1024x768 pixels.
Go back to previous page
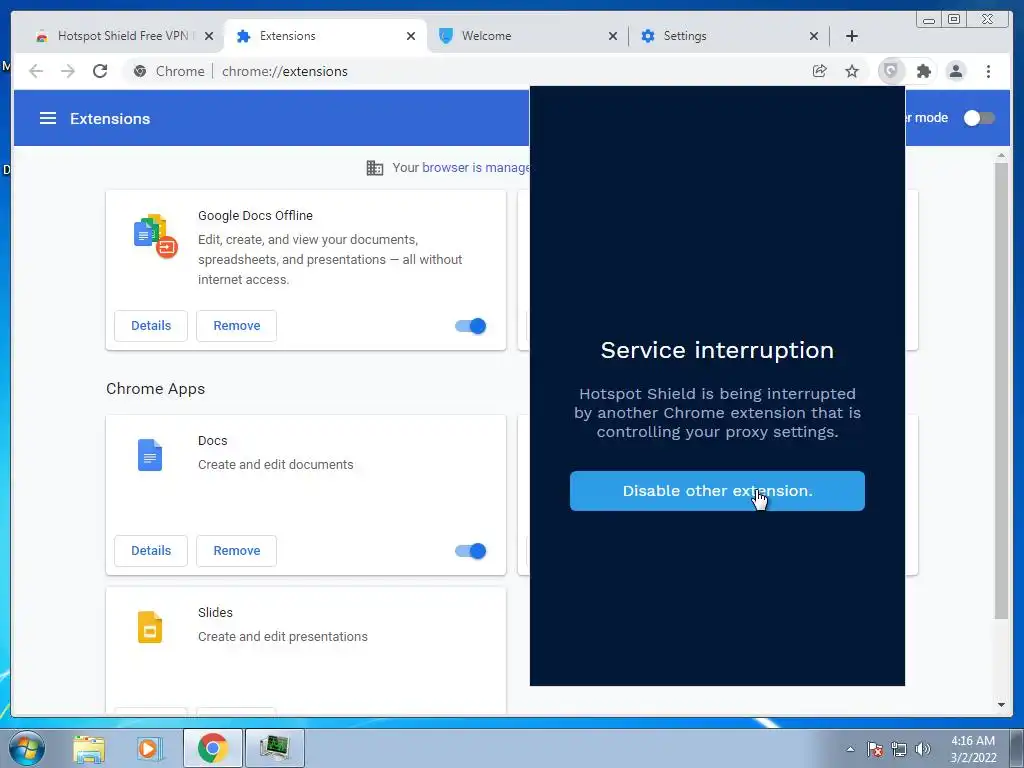pyautogui.click(x=36, y=71)
